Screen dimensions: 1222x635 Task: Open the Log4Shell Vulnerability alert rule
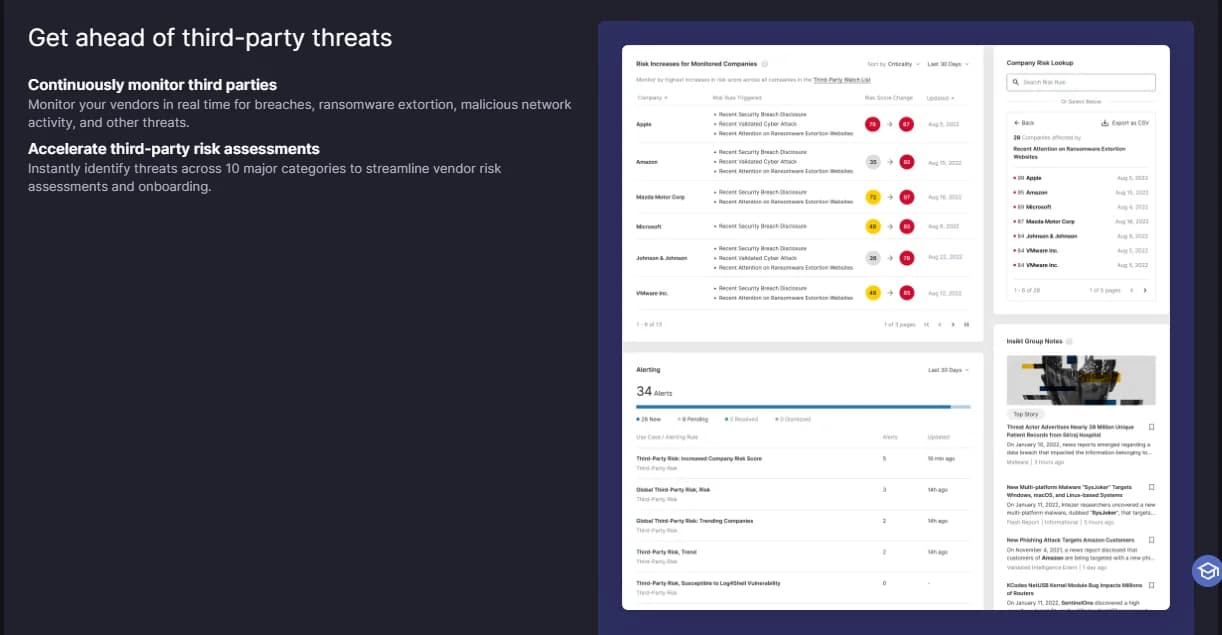708,583
